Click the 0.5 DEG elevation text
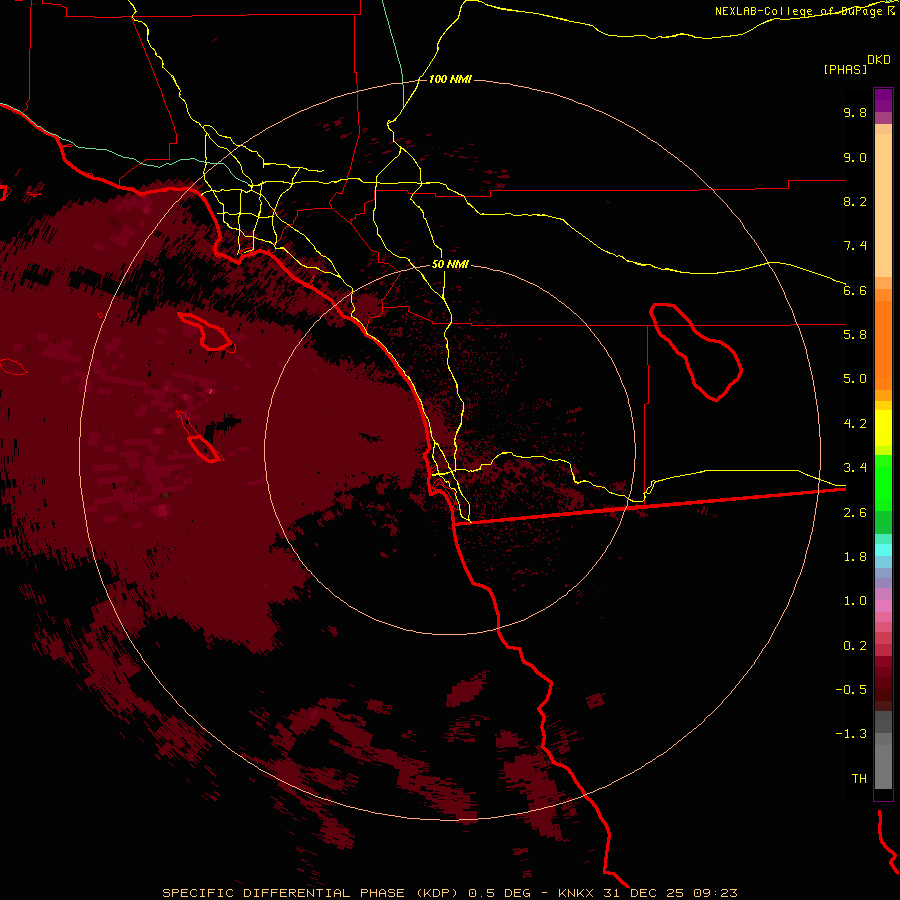 (x=499, y=893)
